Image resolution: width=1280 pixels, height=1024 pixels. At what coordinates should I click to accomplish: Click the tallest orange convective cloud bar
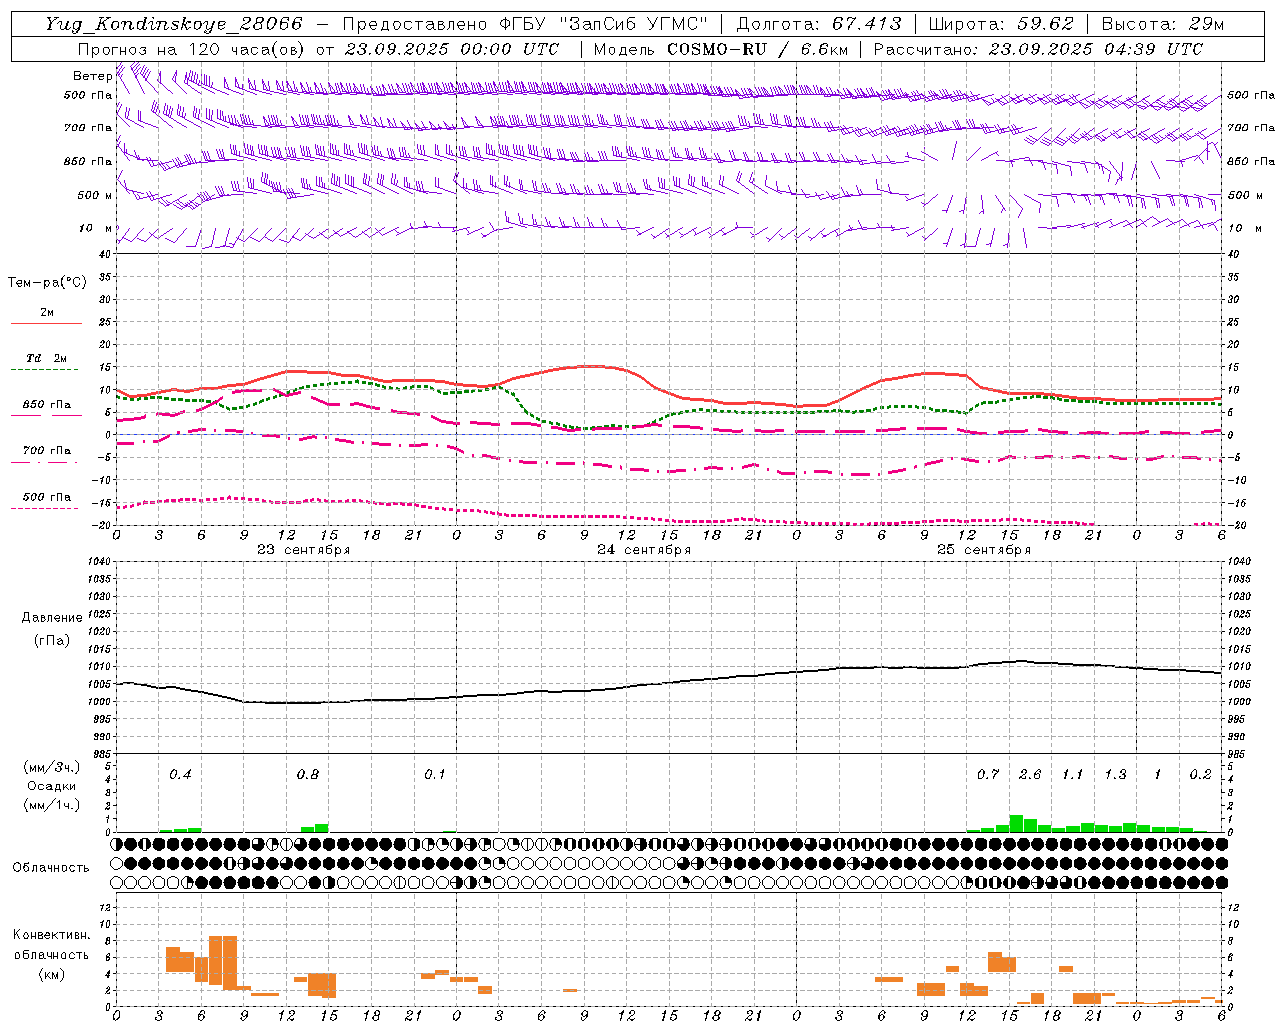point(230,963)
